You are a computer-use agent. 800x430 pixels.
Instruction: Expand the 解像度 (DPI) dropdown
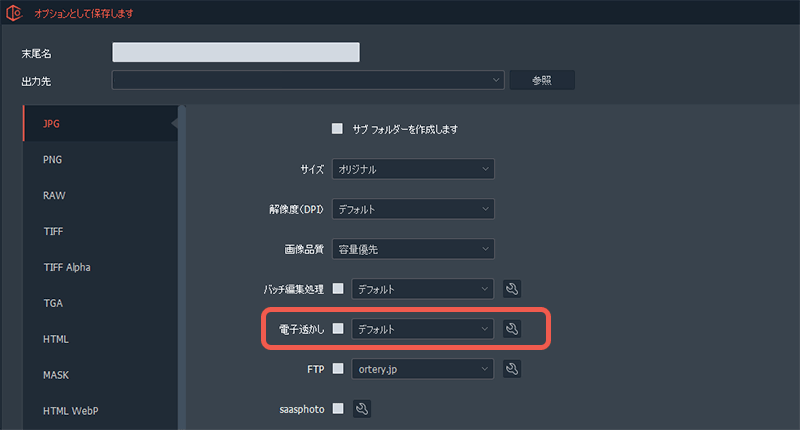coord(414,209)
